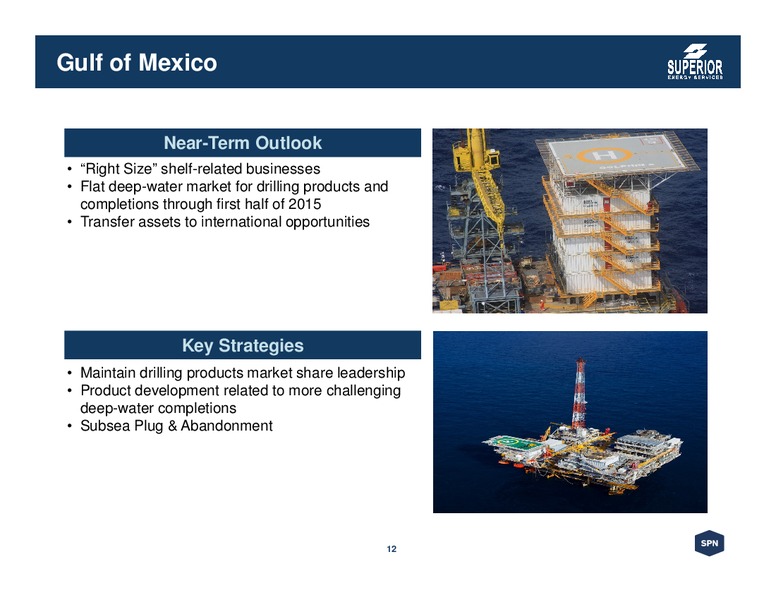Viewport: 776px width, 600px height.
Task: Select the Transfer assets to international opportunities bullet
Action: pyautogui.click(x=225, y=222)
